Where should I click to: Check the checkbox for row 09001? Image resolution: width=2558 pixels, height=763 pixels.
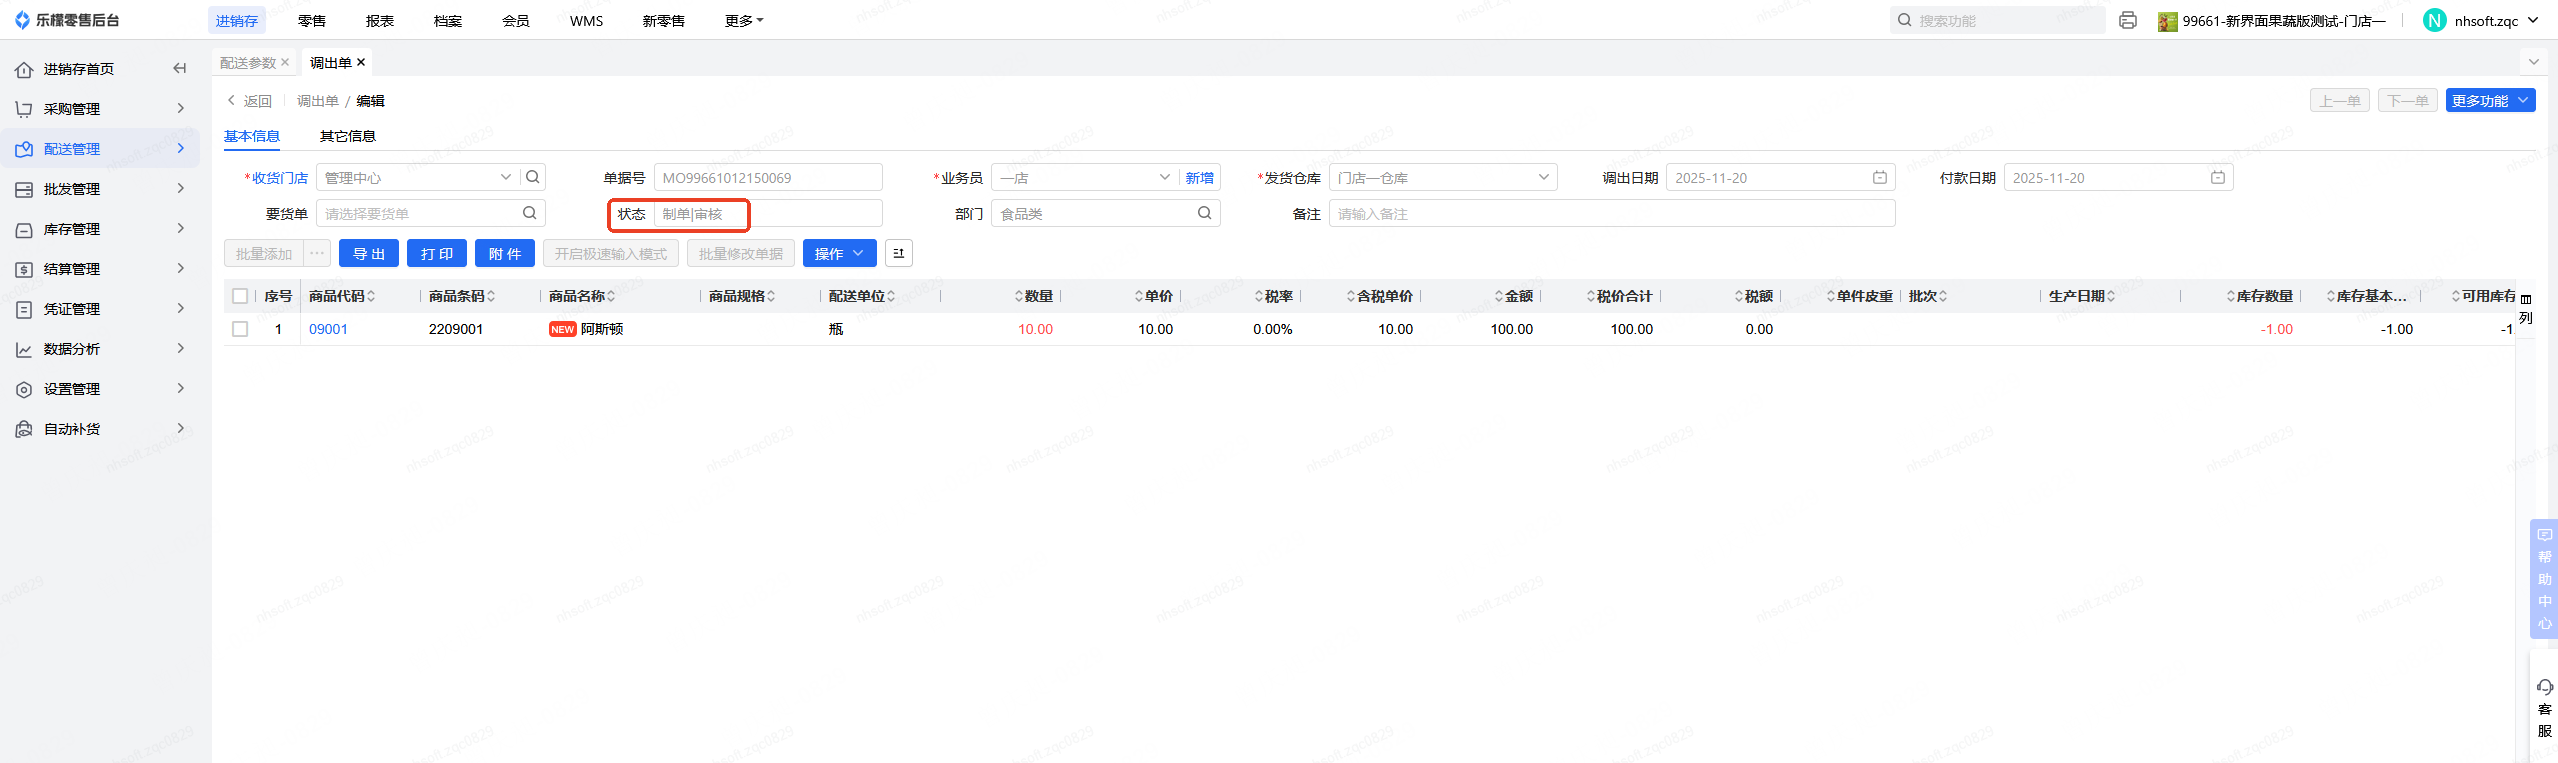point(240,329)
